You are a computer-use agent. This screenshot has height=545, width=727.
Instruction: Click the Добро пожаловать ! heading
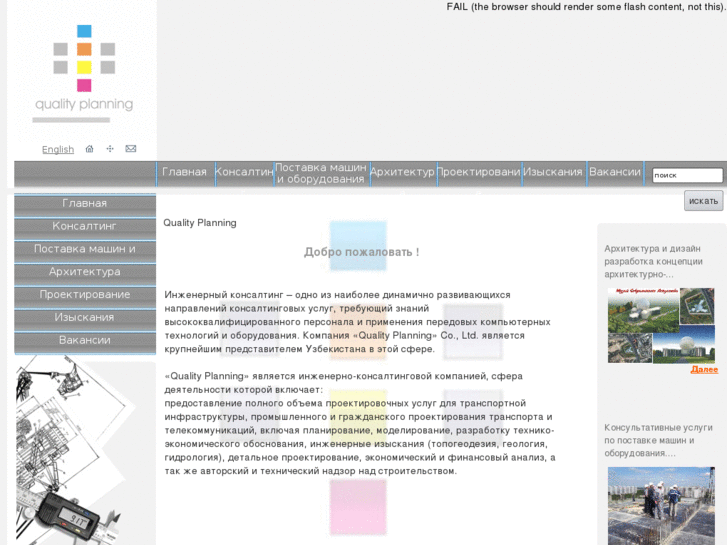coord(362,252)
